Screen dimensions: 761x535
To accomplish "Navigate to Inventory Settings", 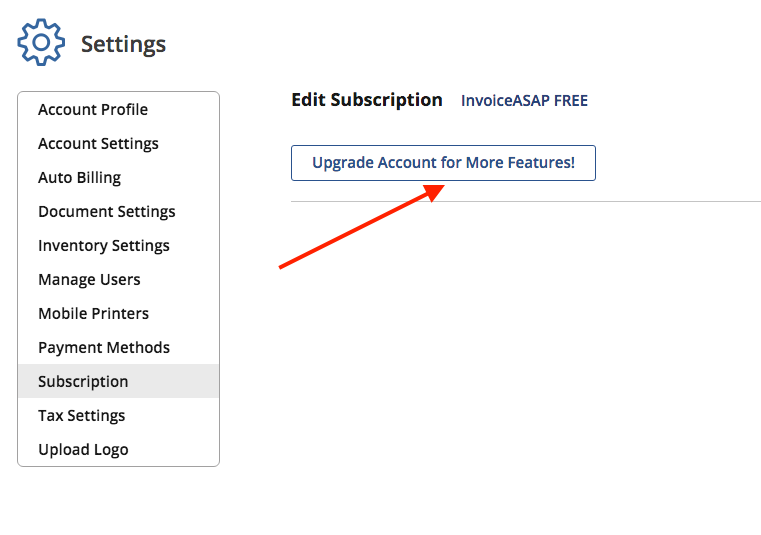I will coord(104,246).
